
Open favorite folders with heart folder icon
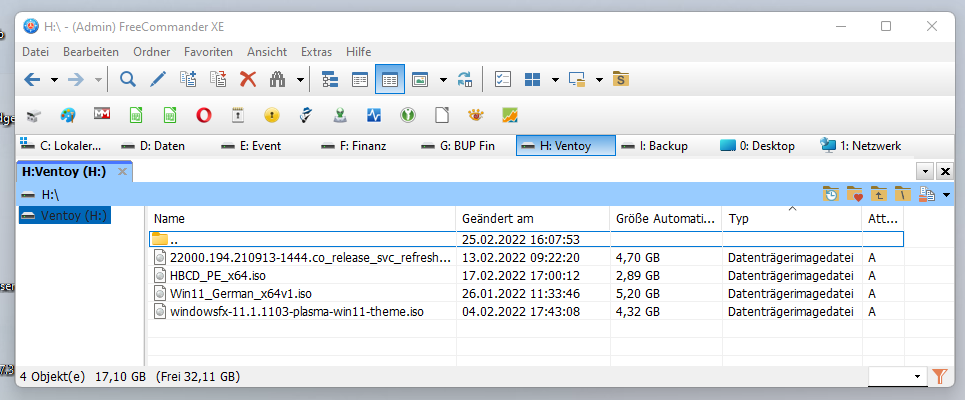pyautogui.click(x=855, y=194)
